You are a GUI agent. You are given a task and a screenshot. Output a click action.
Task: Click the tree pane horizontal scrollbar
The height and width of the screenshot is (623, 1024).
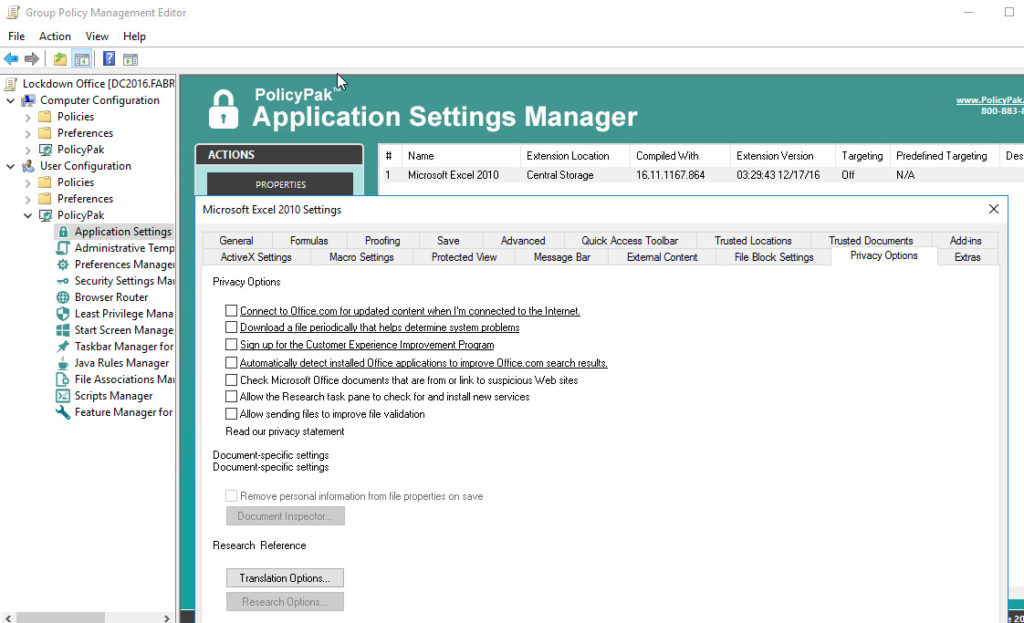tap(61, 618)
